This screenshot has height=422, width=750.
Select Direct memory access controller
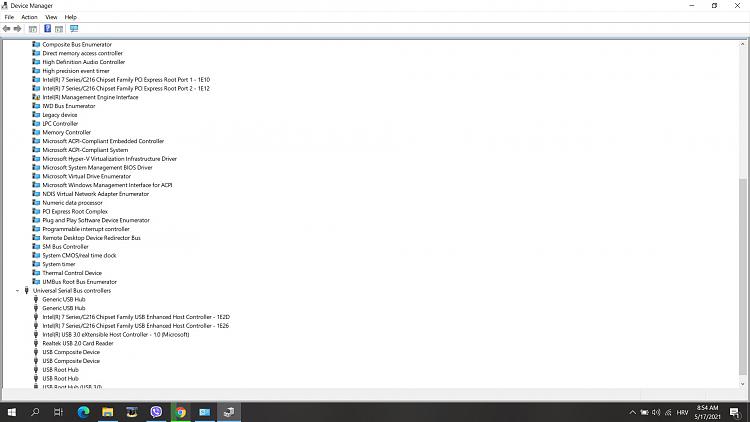coord(82,53)
